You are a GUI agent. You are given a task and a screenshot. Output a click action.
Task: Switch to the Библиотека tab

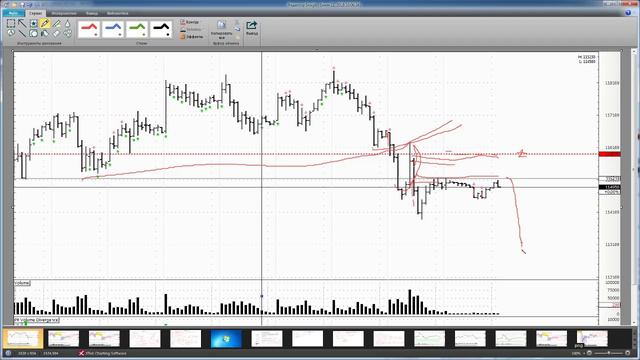click(x=118, y=13)
